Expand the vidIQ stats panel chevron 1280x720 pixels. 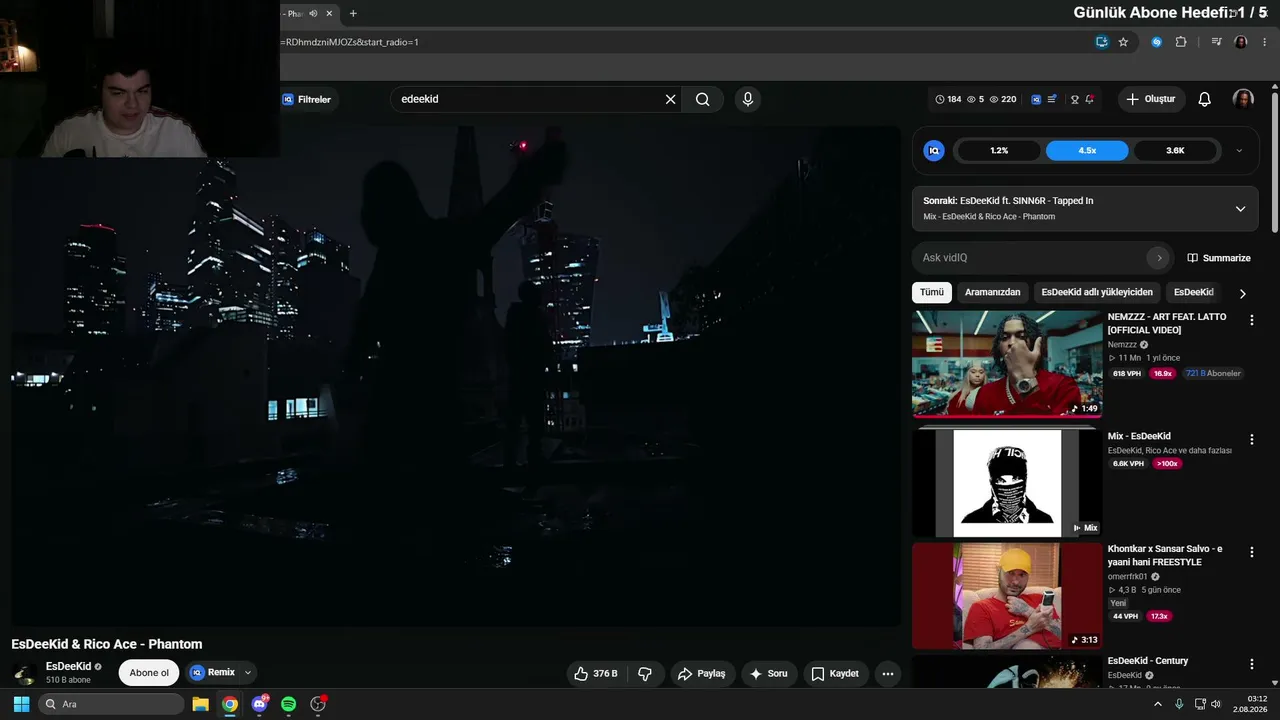pyautogui.click(x=1239, y=151)
